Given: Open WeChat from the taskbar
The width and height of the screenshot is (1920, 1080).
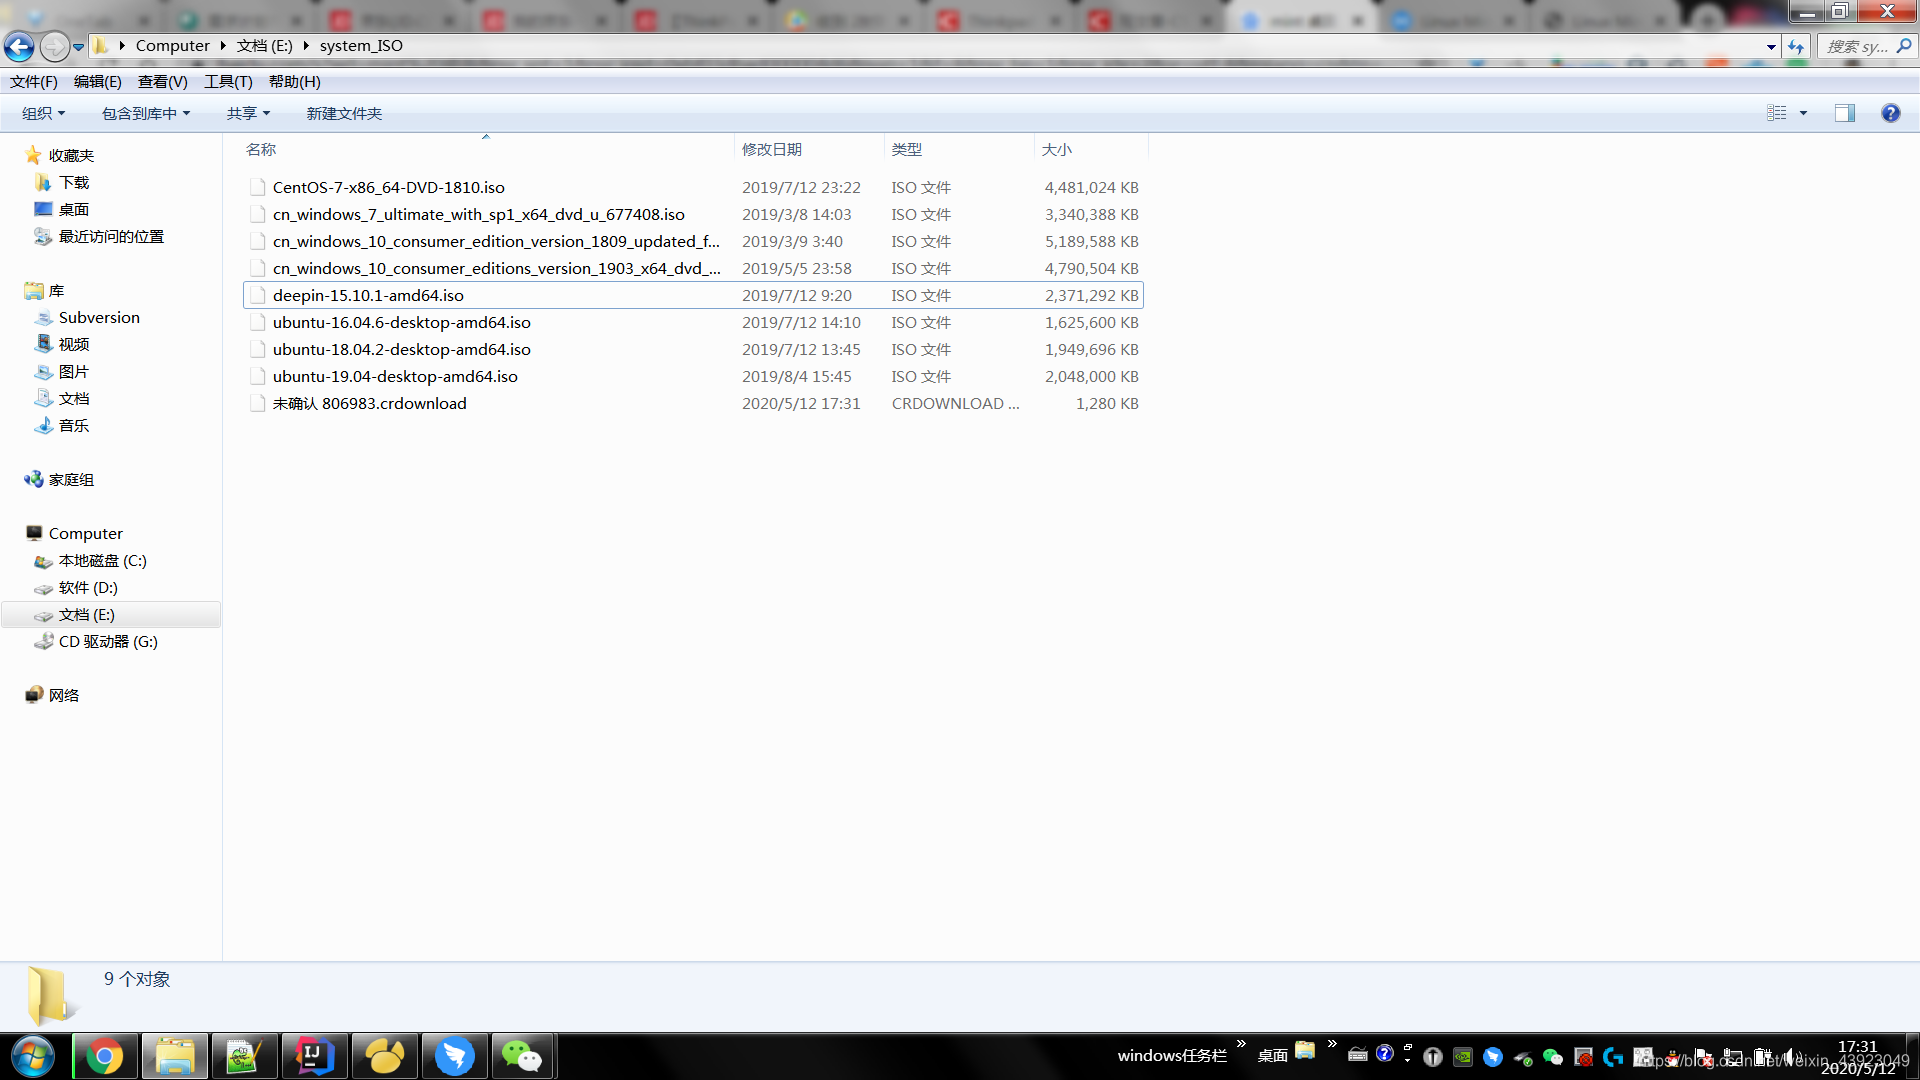Looking at the screenshot, I should 521,1056.
